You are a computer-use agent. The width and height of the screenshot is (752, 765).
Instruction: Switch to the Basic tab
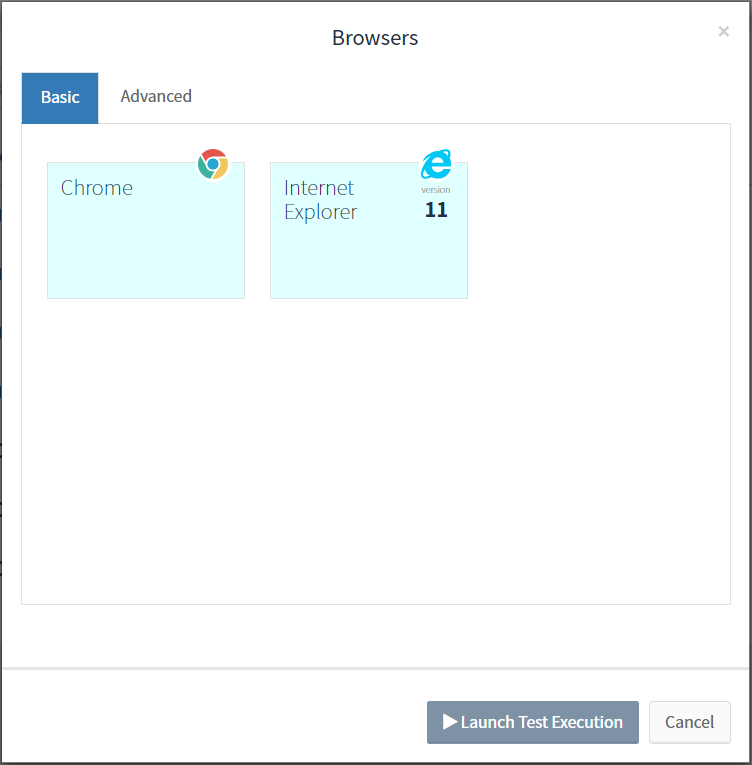(60, 98)
